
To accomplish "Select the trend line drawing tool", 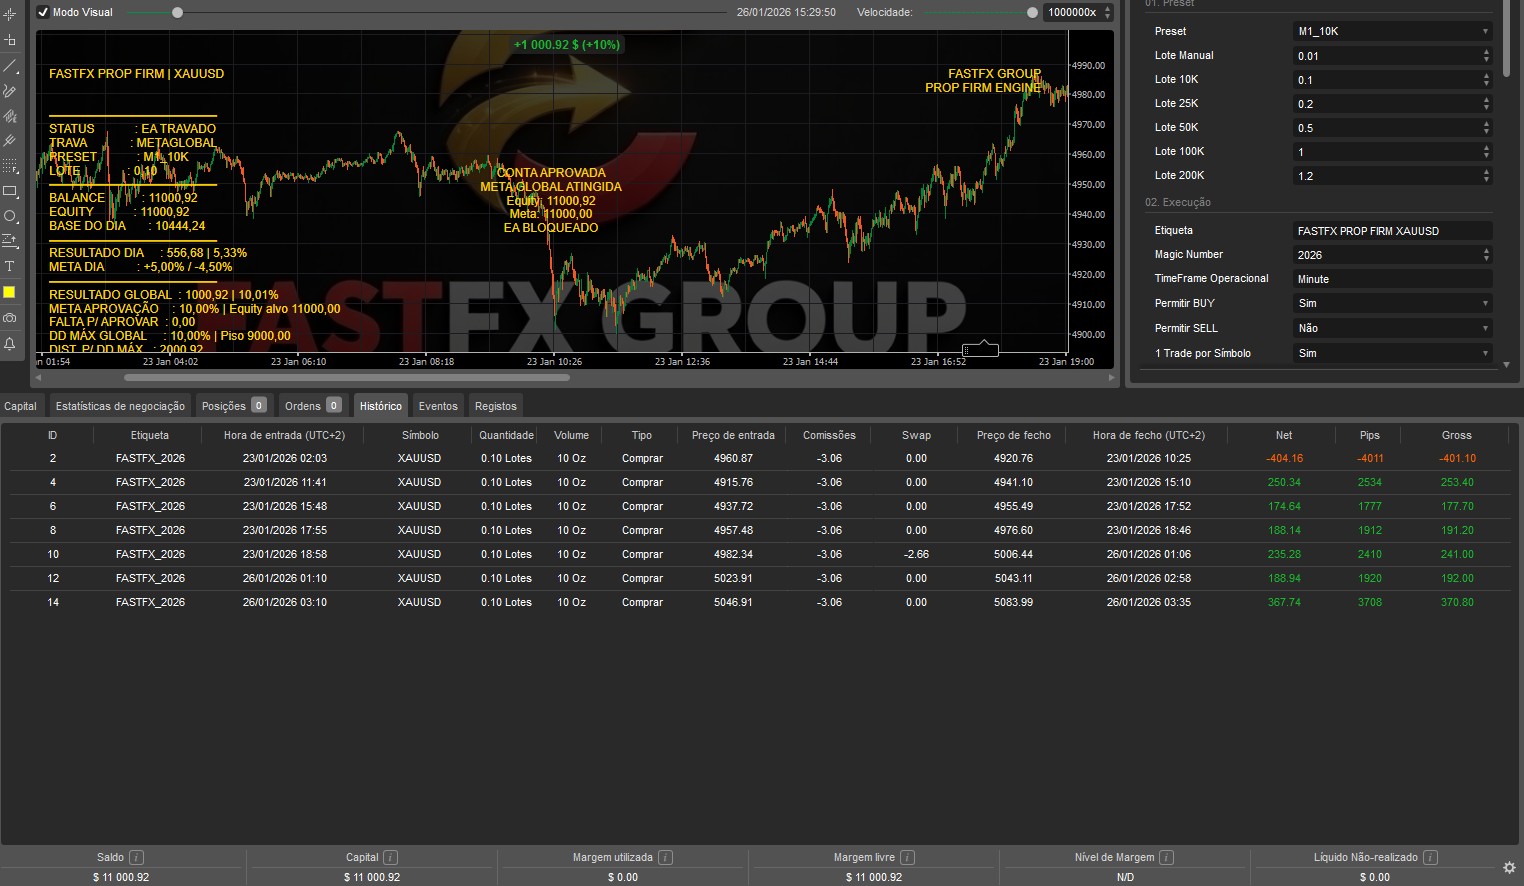I will 10,66.
